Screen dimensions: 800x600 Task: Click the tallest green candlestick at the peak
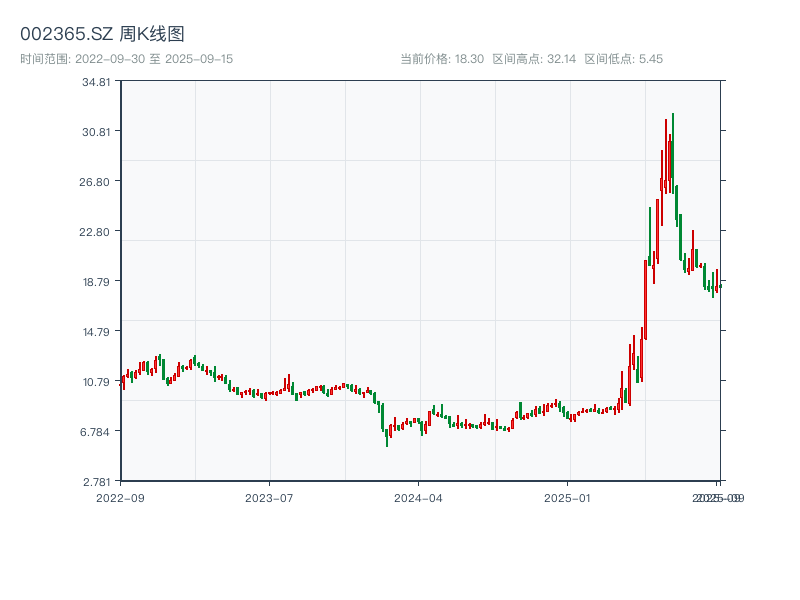[x=673, y=153]
